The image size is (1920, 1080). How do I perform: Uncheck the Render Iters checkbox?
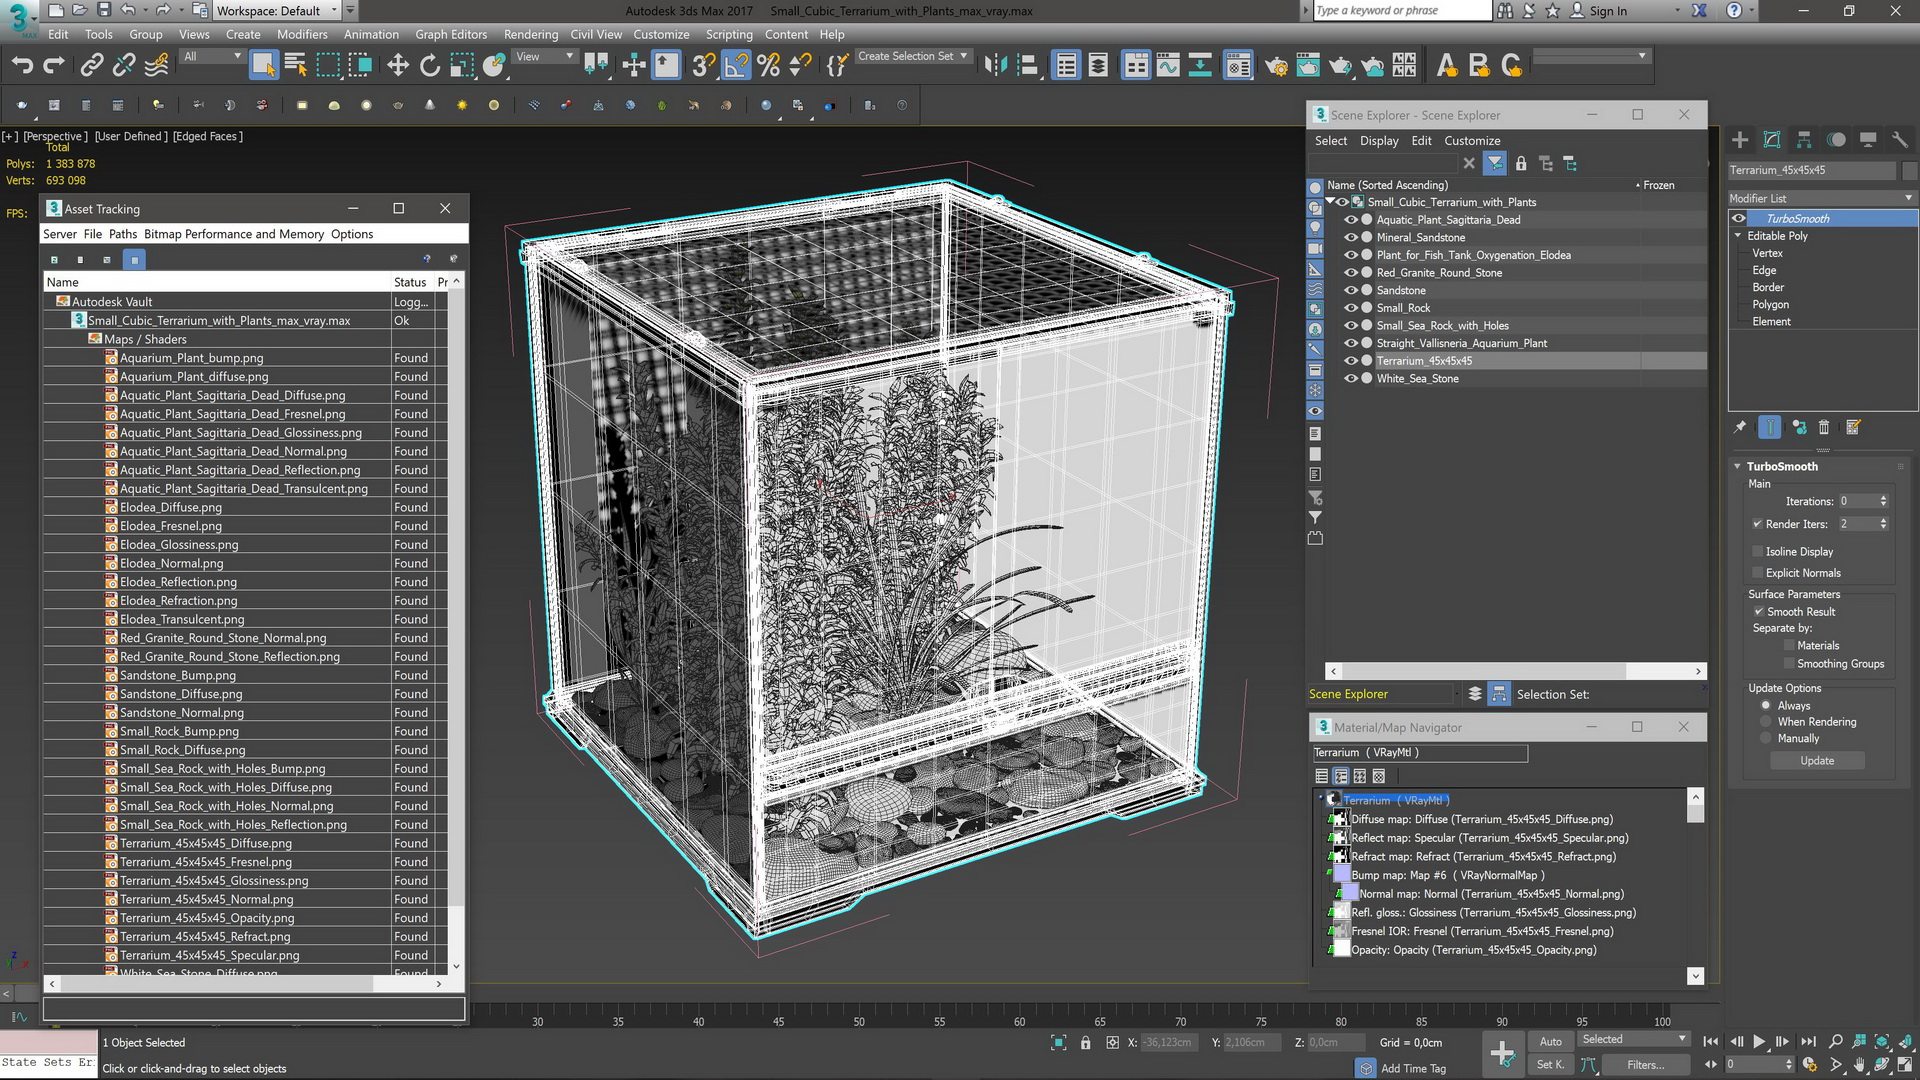(x=1757, y=524)
